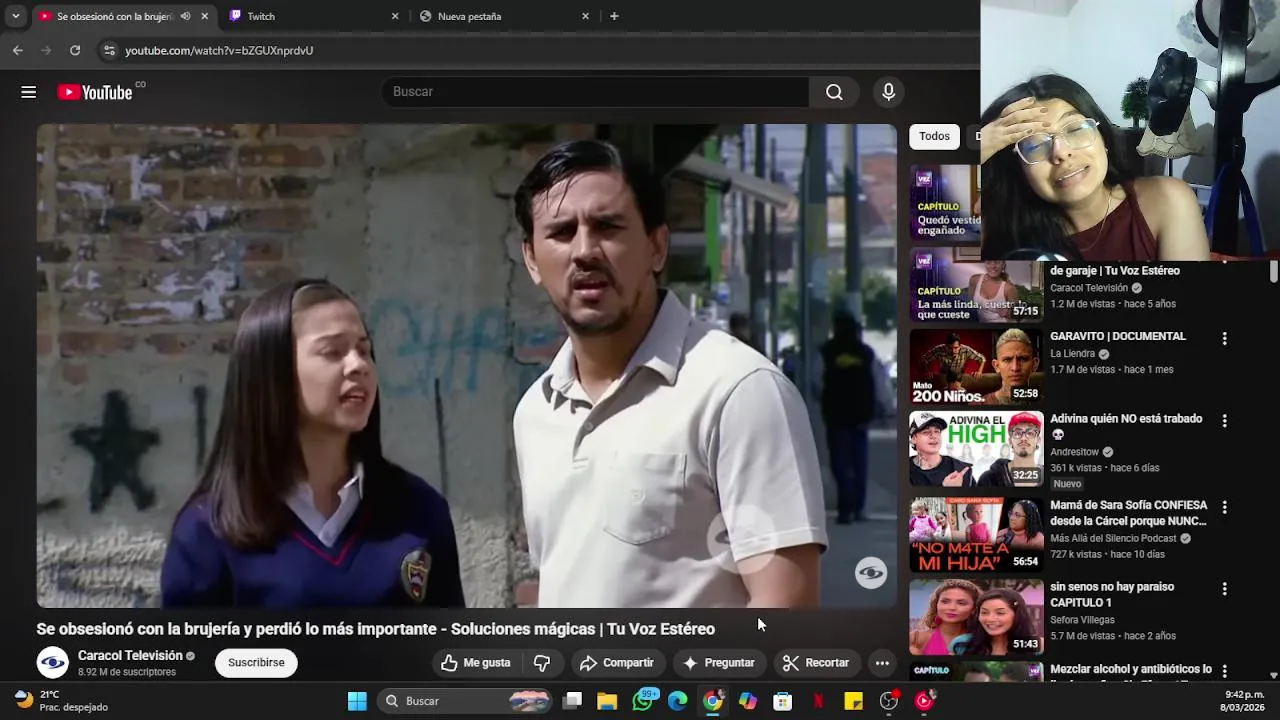Open GARAVITO | DOCUMENTAL video title
The image size is (1280, 720).
pyautogui.click(x=1118, y=337)
